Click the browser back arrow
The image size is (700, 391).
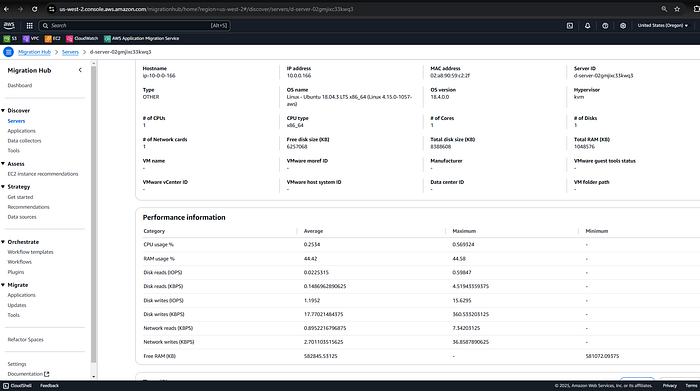tap(6, 9)
